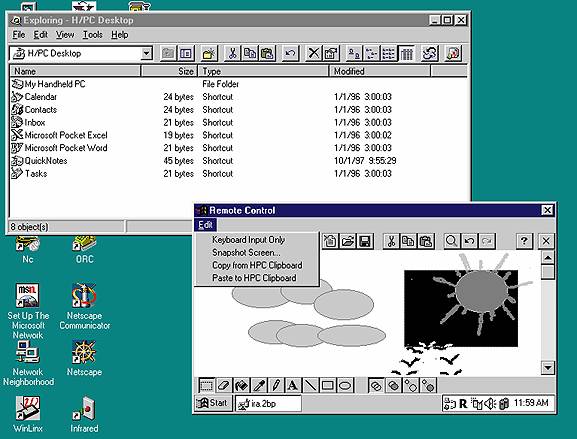Select the Fill bucket tool
This screenshot has height=439, width=577.
(241, 386)
